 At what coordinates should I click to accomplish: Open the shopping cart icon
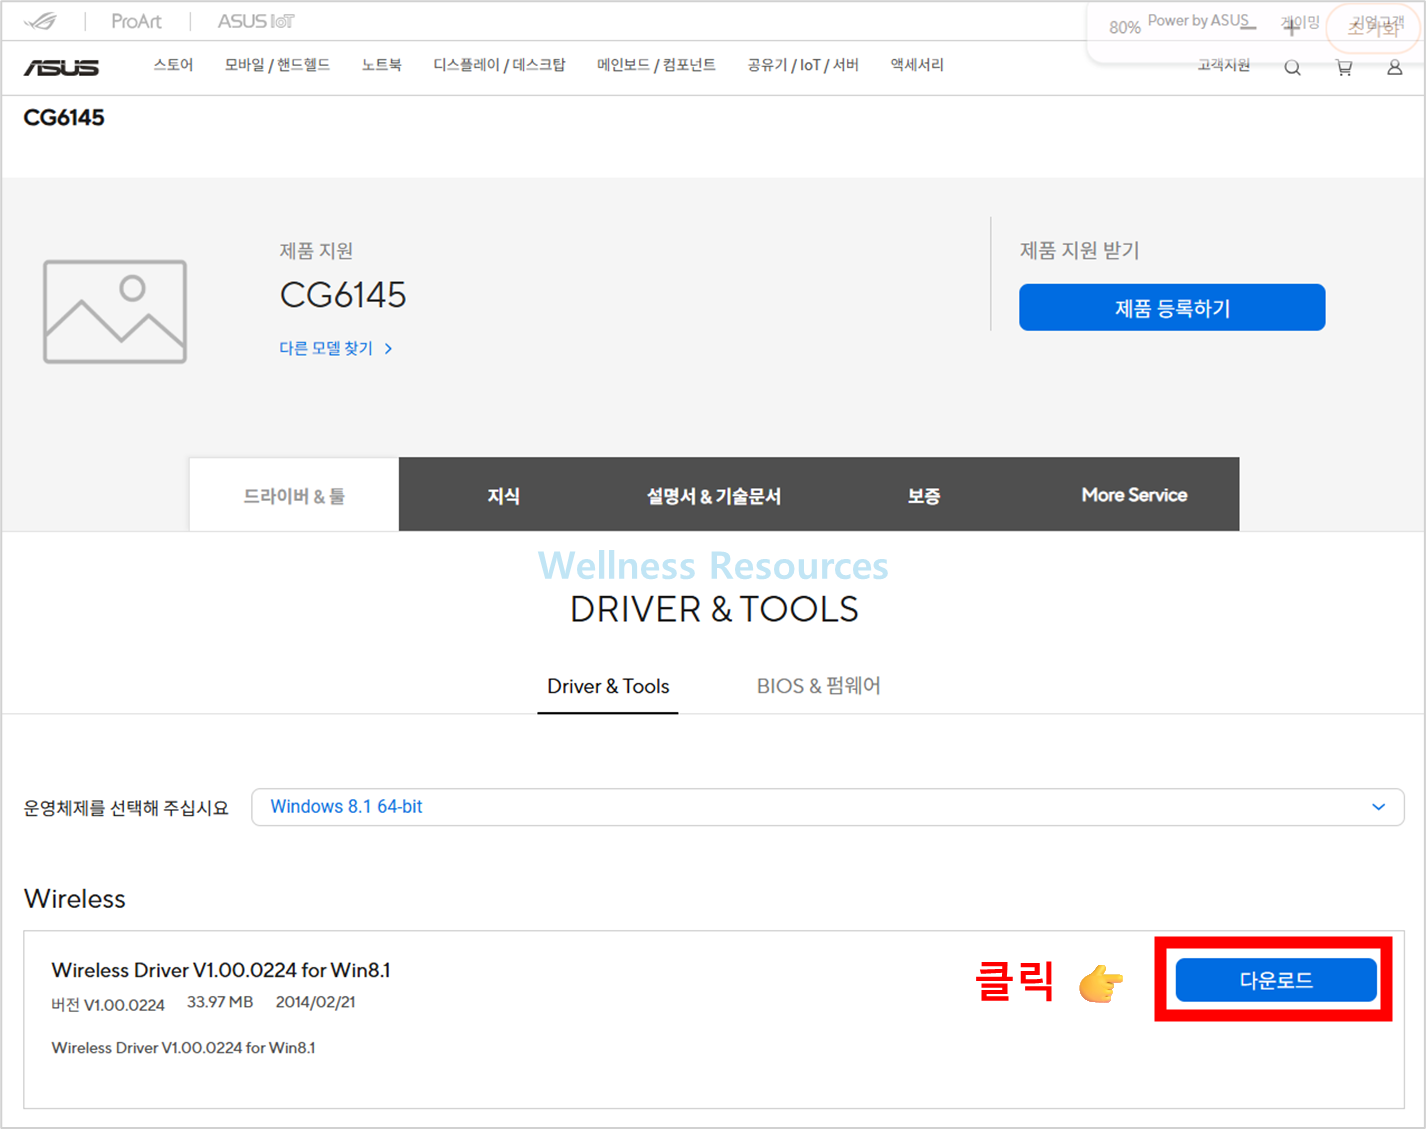point(1344,68)
